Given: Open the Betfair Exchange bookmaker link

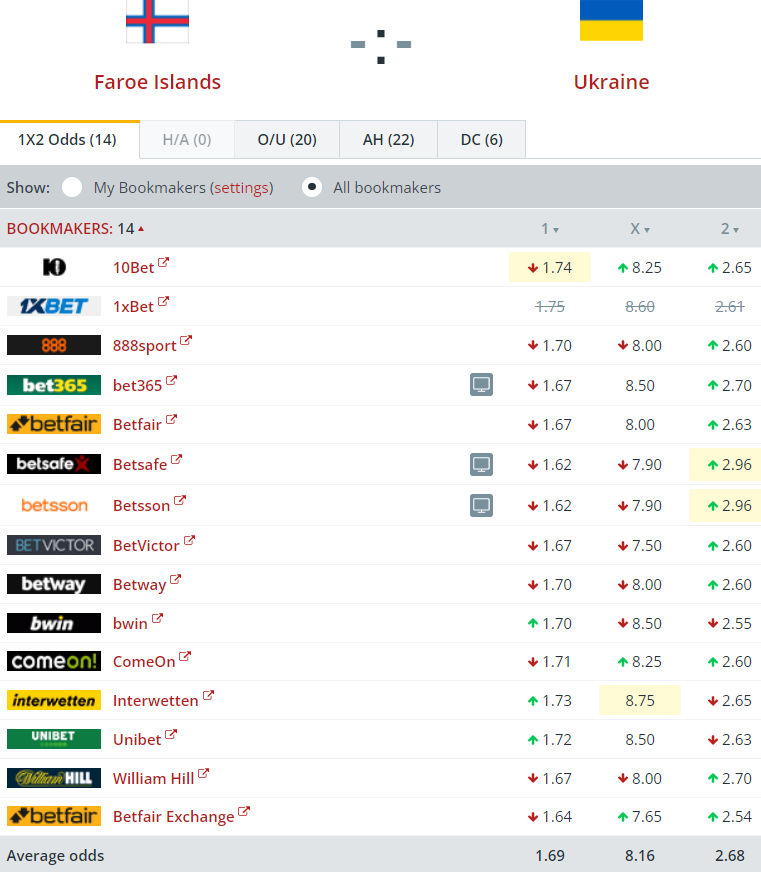Looking at the screenshot, I should coord(173,817).
